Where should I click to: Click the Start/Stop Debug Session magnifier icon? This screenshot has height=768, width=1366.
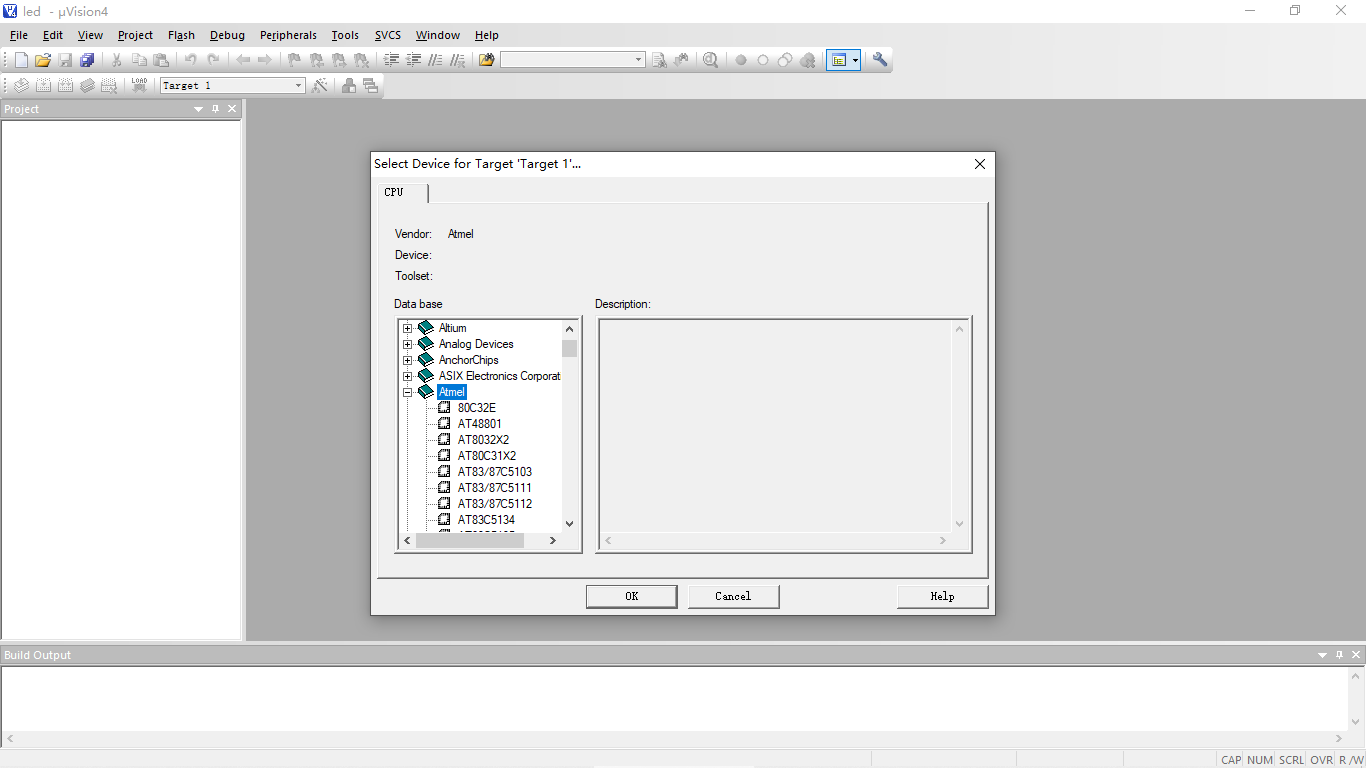[711, 60]
